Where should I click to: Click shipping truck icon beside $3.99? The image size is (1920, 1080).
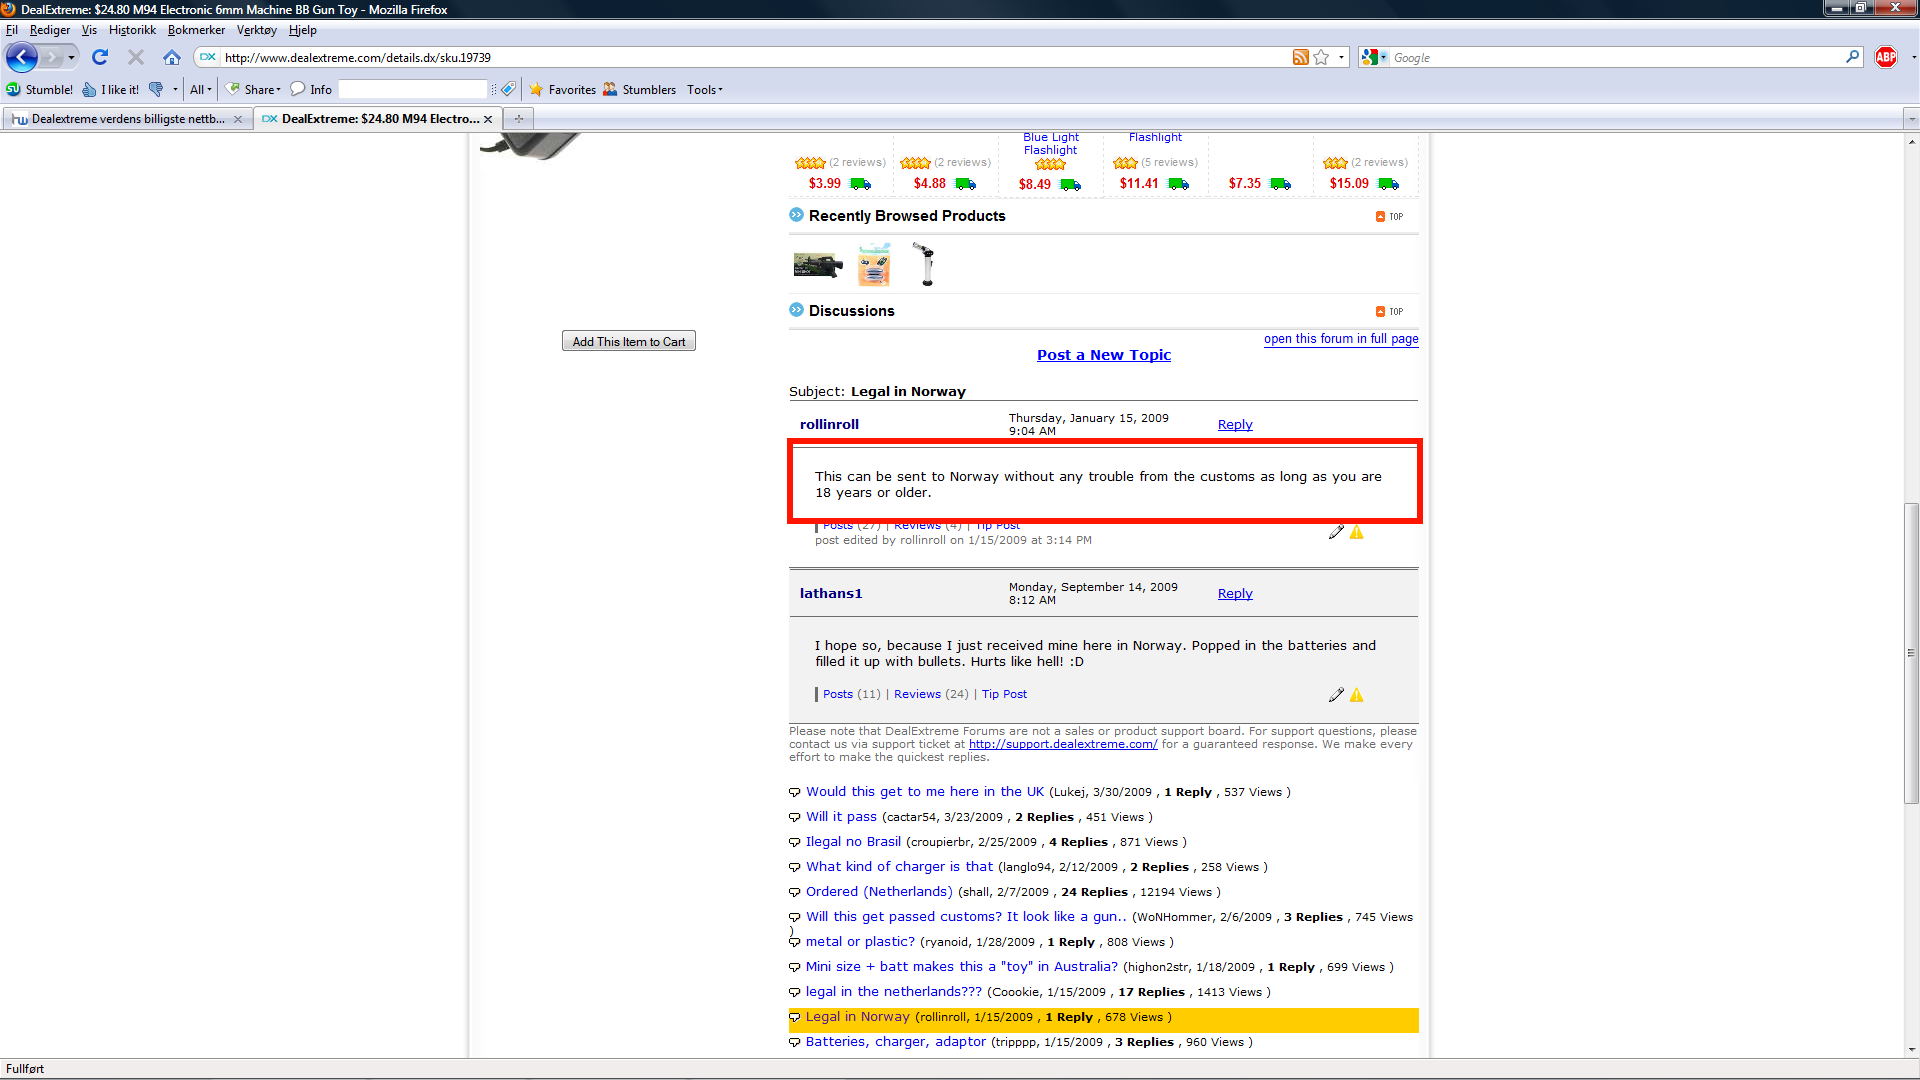coord(860,184)
